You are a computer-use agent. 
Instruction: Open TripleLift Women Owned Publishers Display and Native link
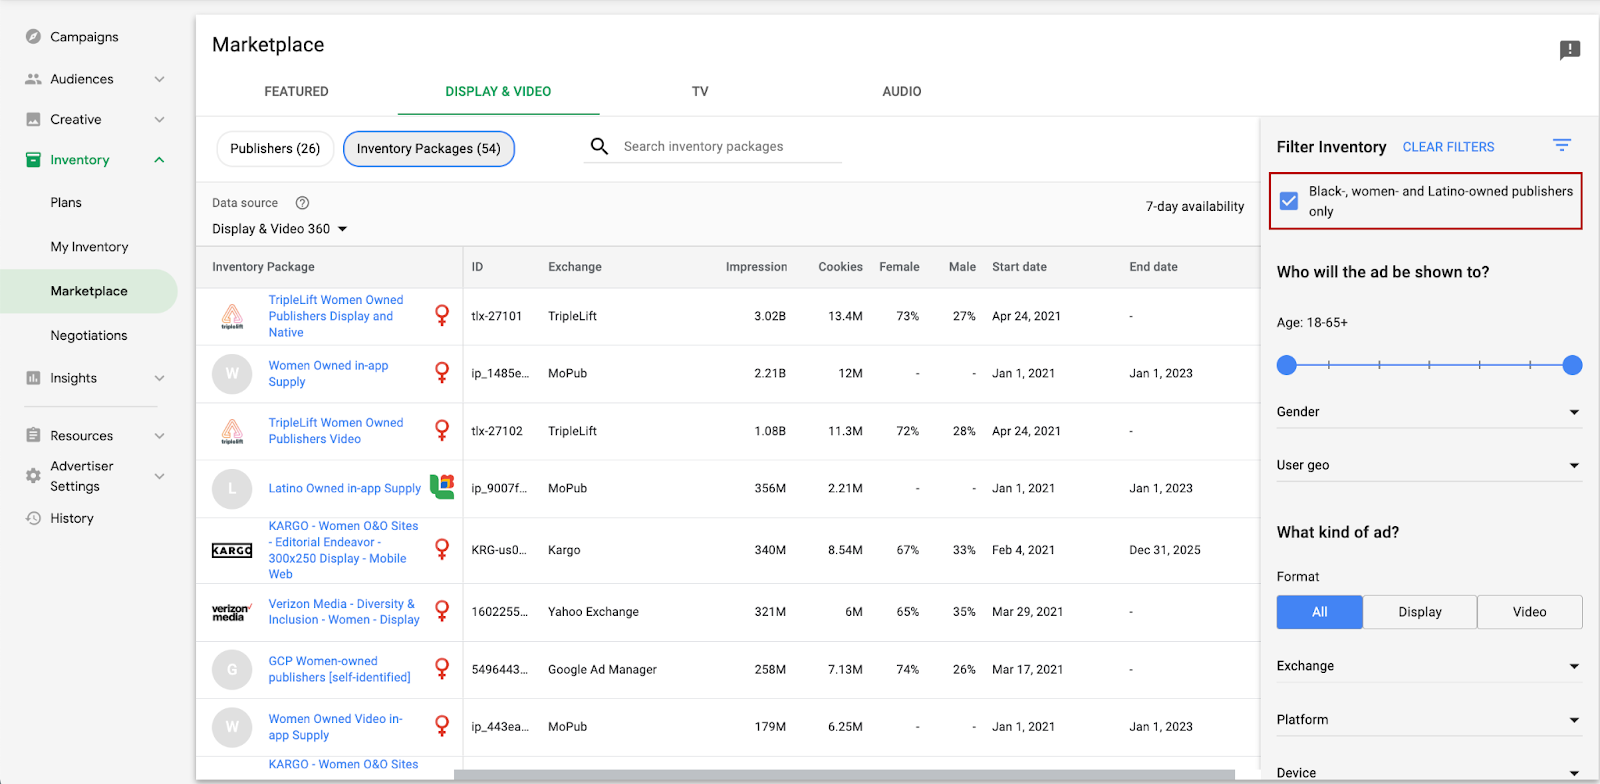336,316
